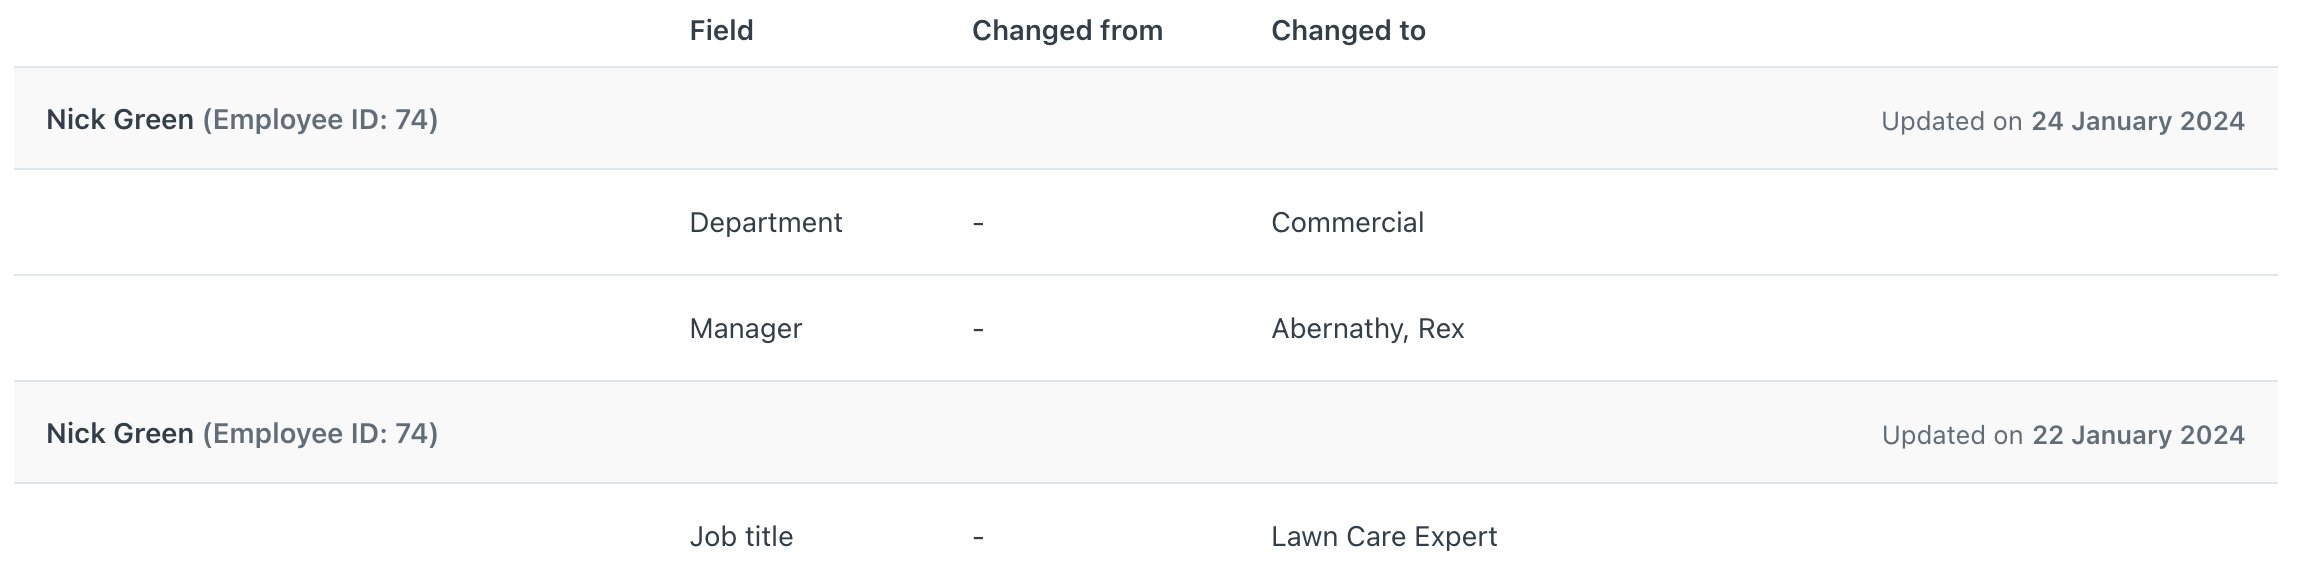The image size is (2300, 572).
Task: Click Updated on 22 January 2024 text
Action: point(2063,435)
